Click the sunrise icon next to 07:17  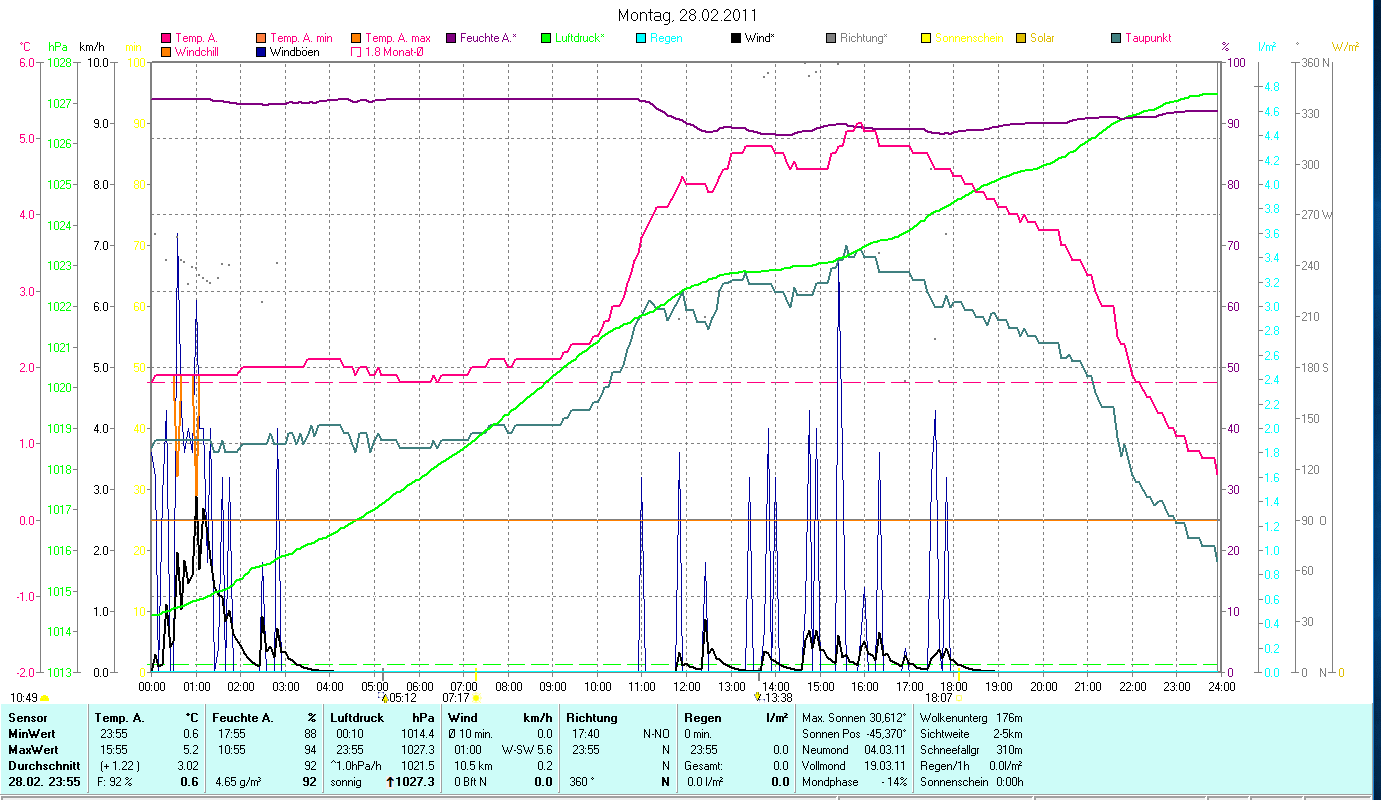pos(475,698)
